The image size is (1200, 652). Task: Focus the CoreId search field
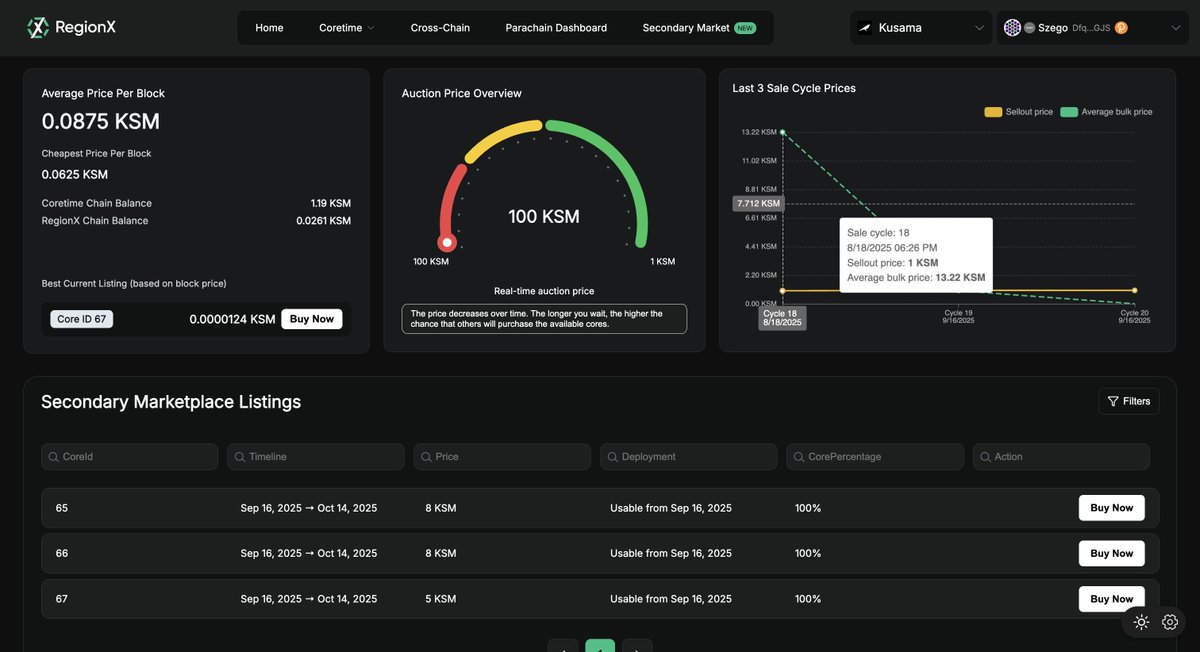pyautogui.click(x=130, y=457)
